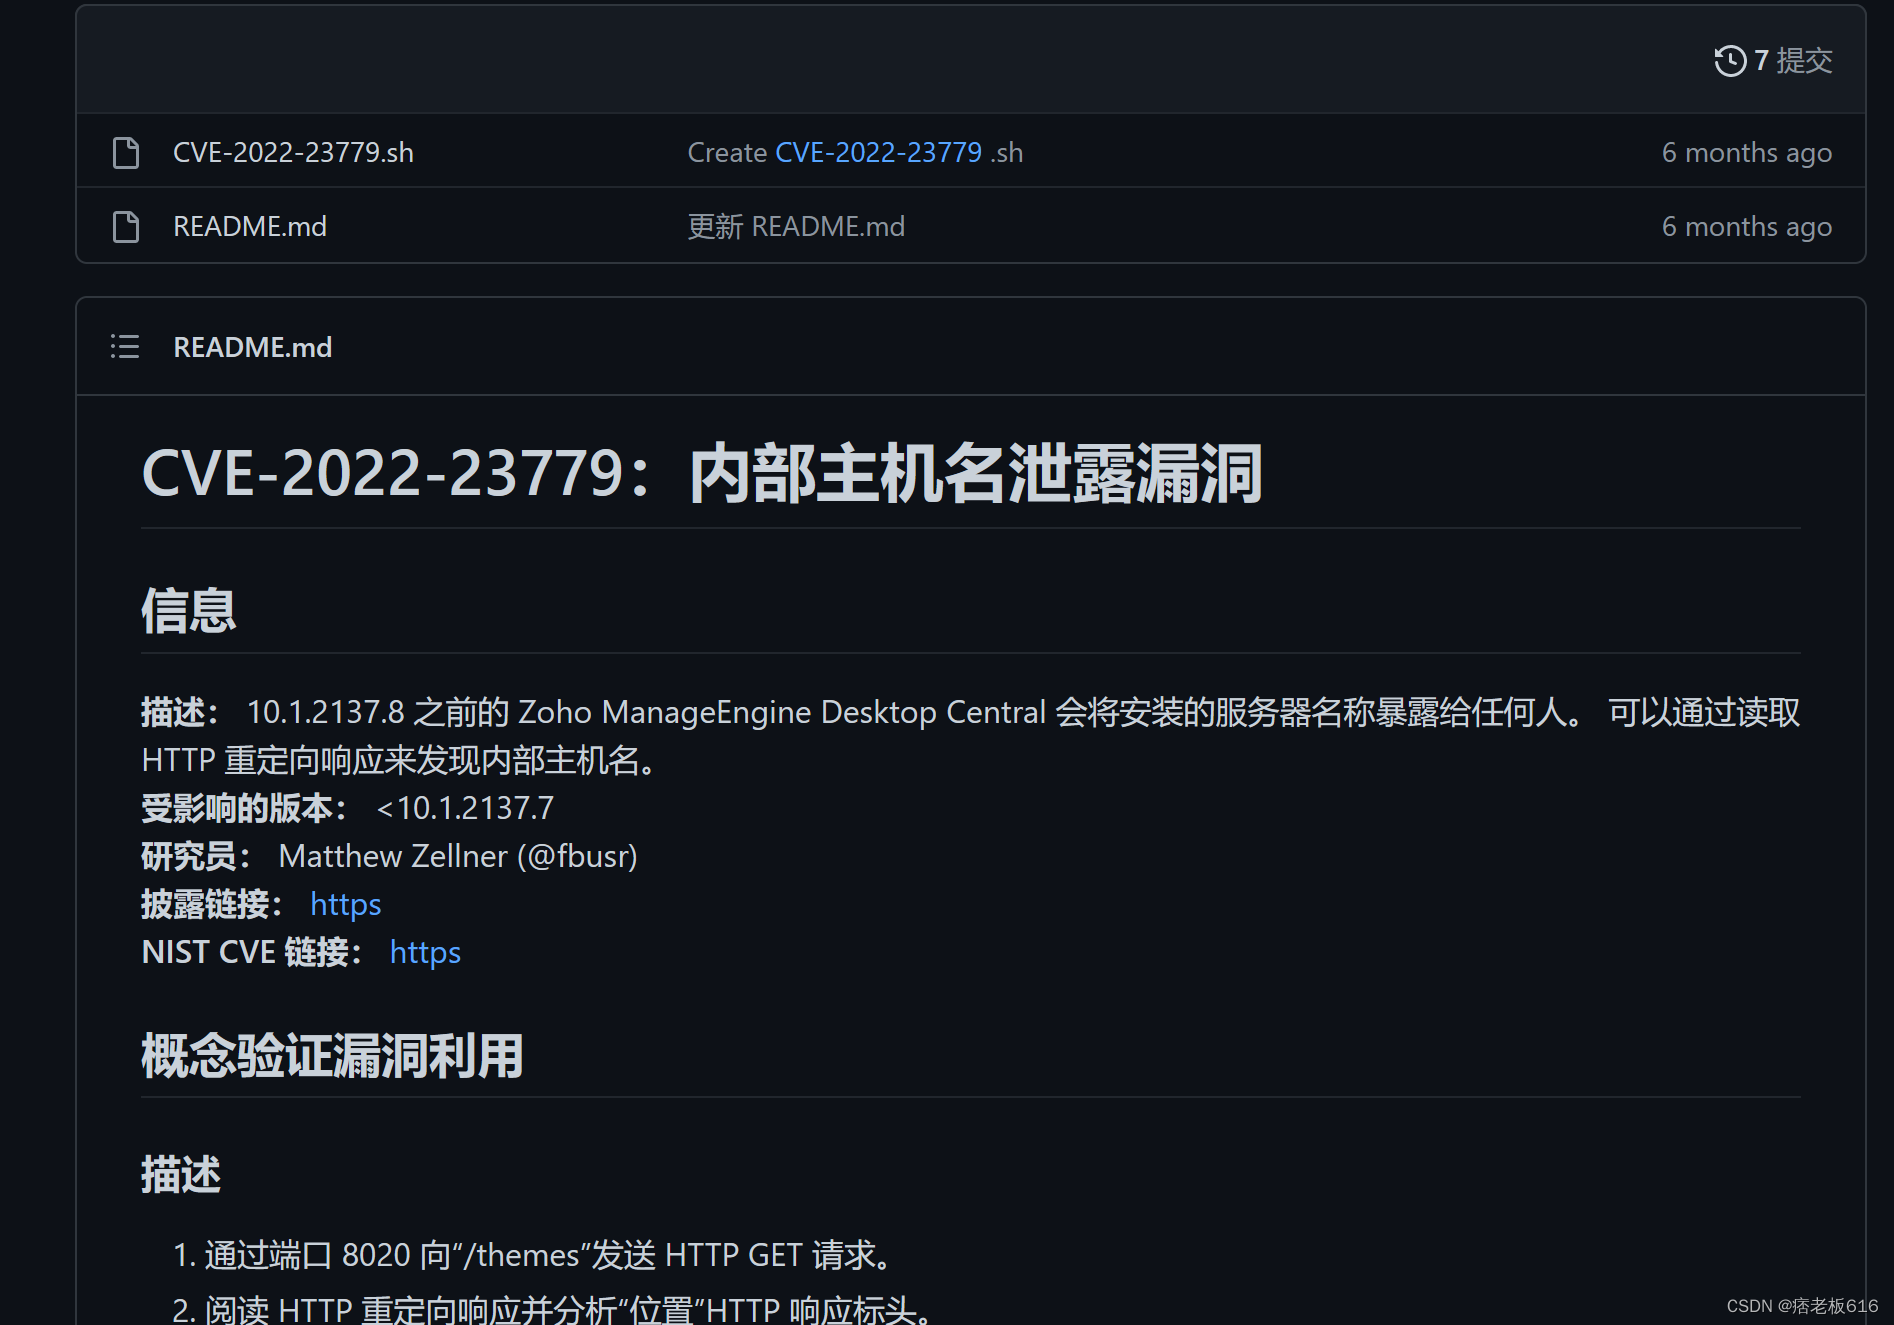Image resolution: width=1894 pixels, height=1325 pixels.
Task: Open commit link CVE-2022-23779 in commit message
Action: click(879, 152)
